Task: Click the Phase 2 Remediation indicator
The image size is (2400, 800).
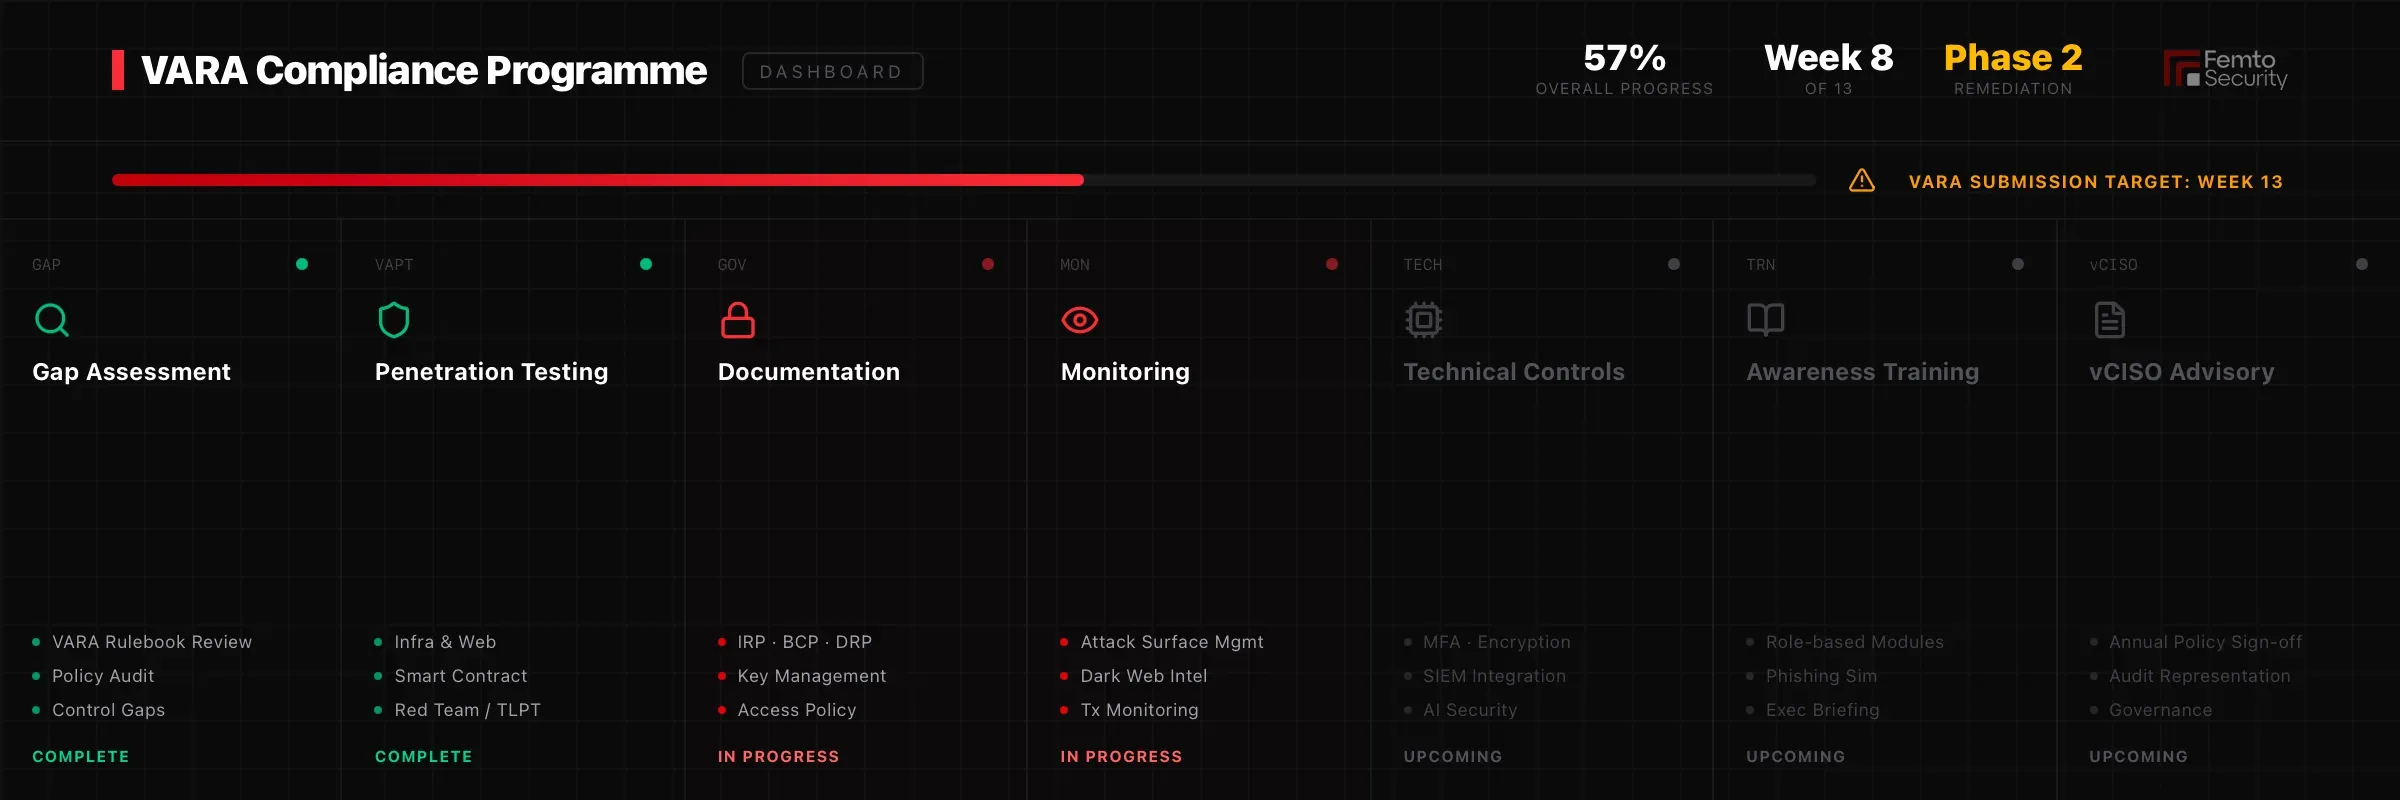Action: pos(2013,69)
